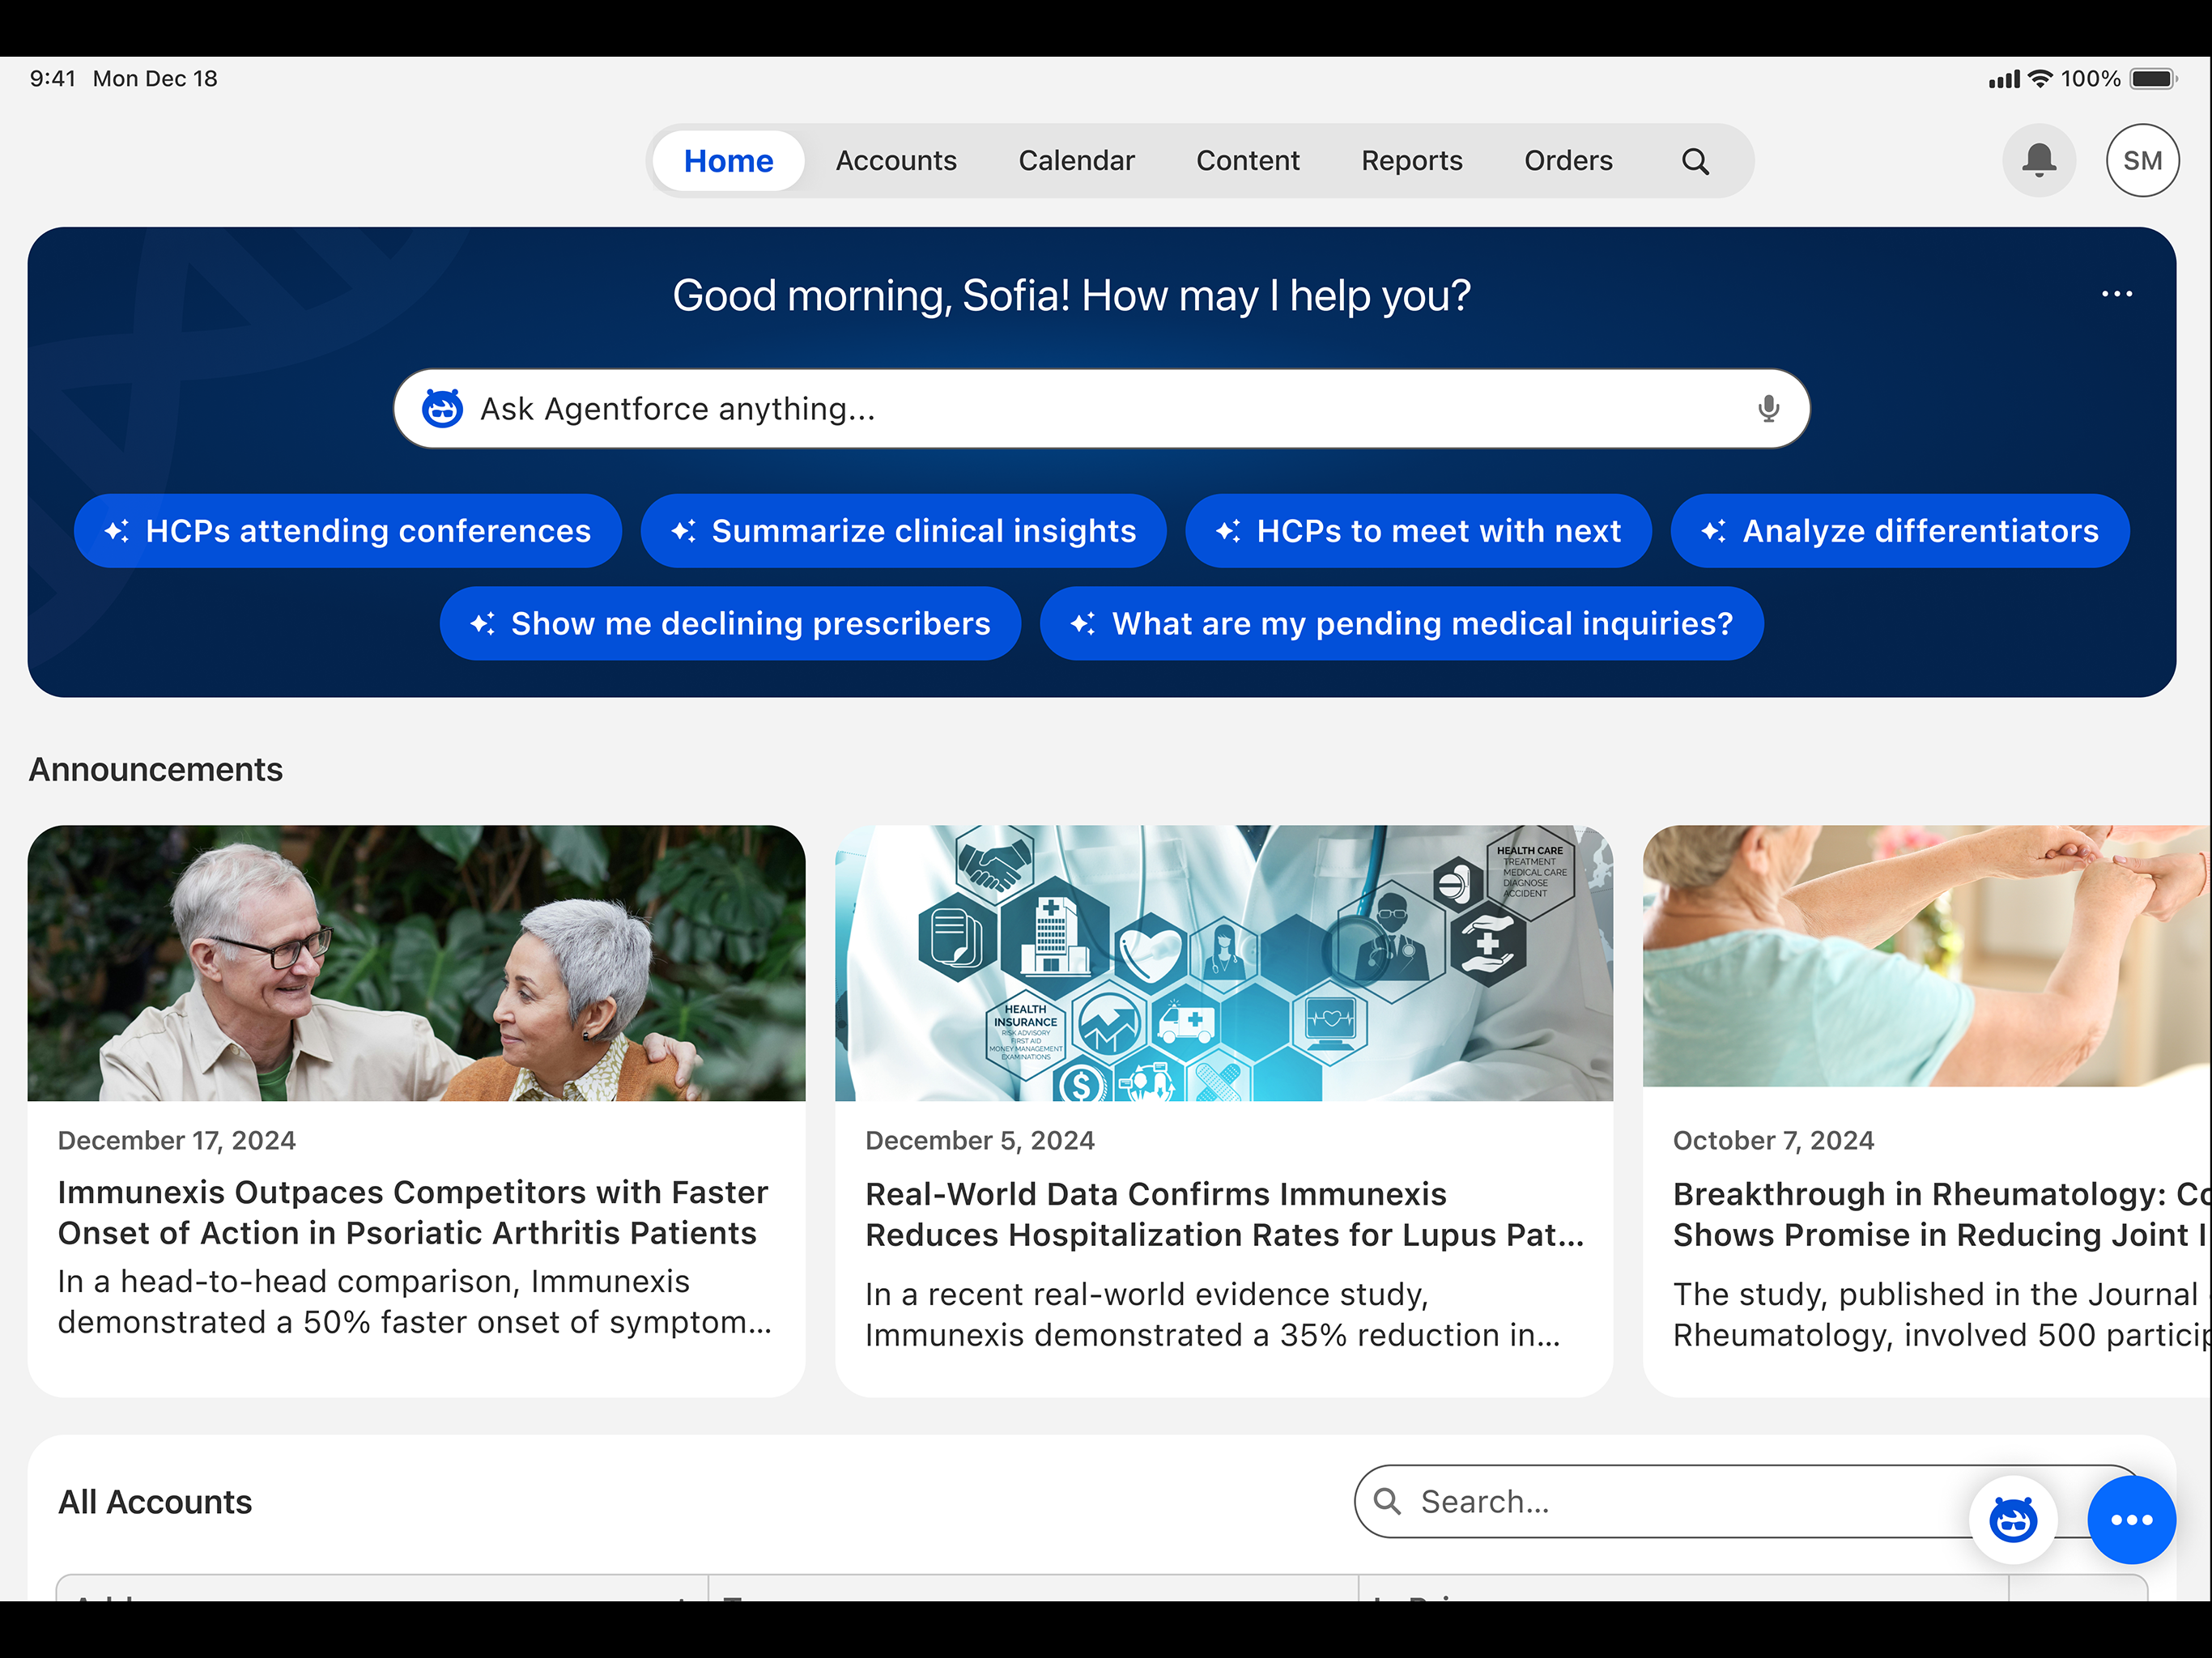Viewport: 2212px width, 1658px height.
Task: Open the notifications bell
Action: [2038, 160]
